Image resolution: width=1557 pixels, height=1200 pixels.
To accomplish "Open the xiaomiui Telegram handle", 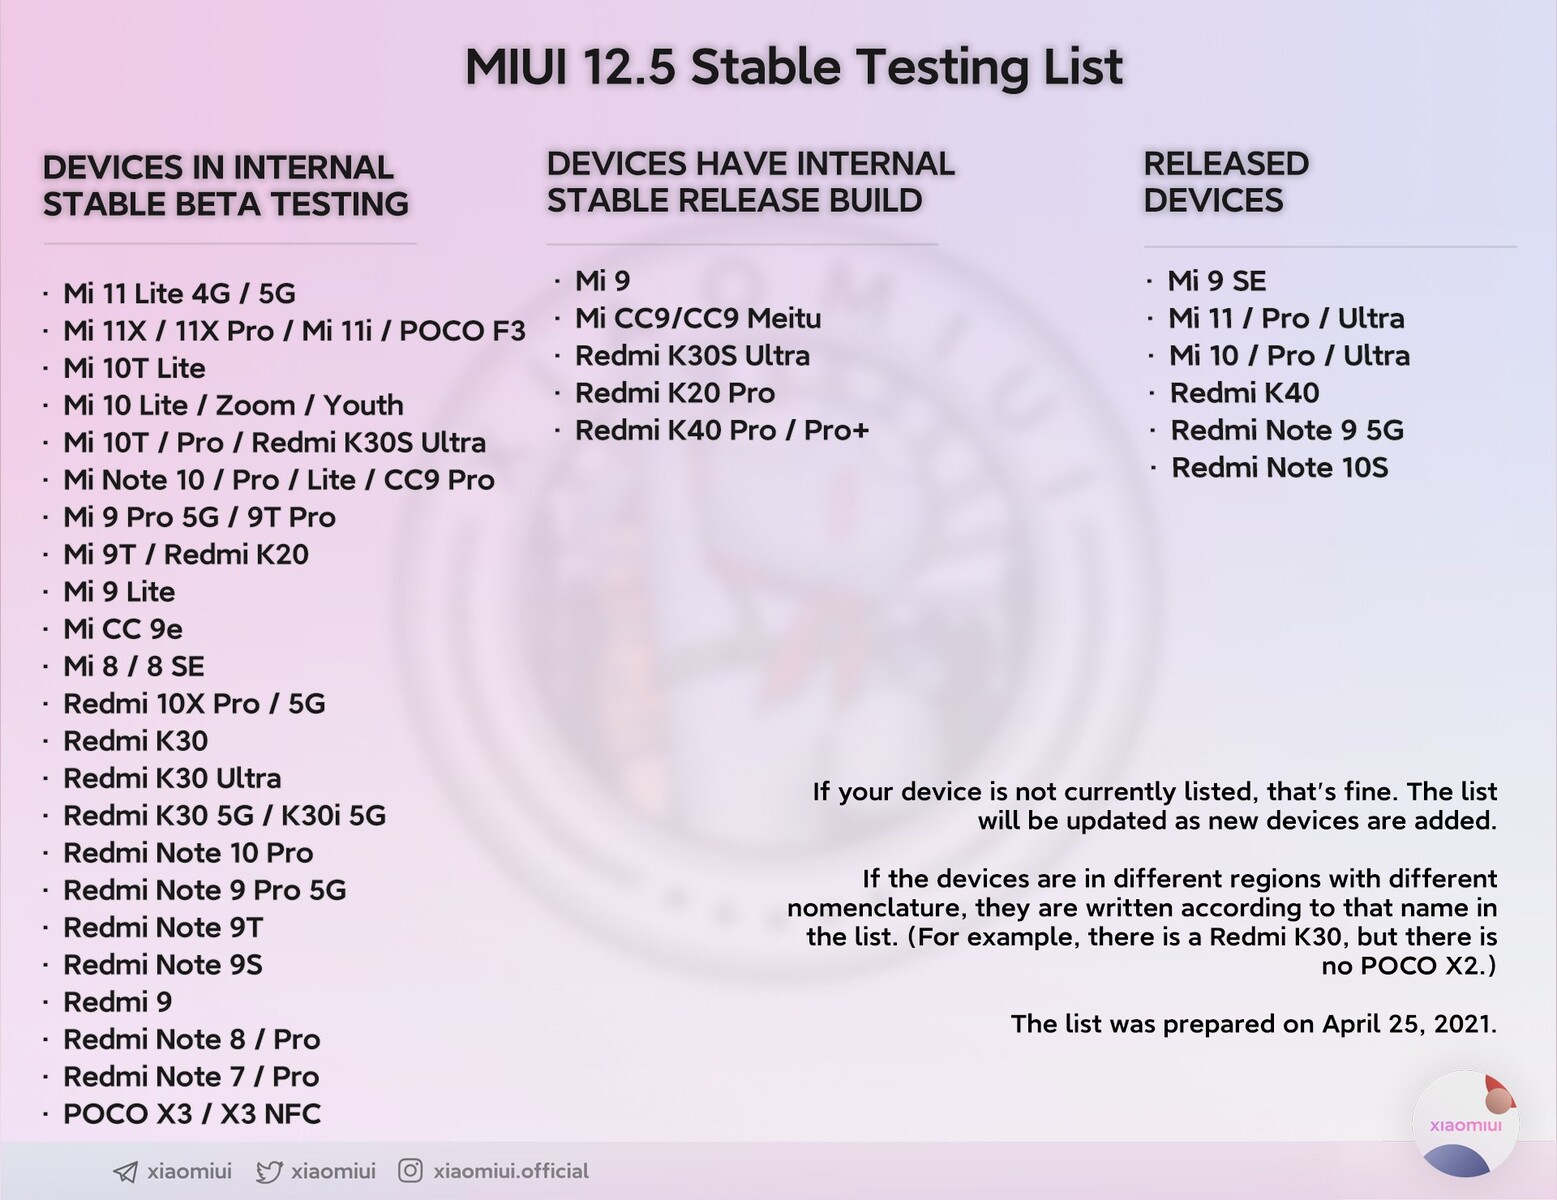I will (x=189, y=1171).
